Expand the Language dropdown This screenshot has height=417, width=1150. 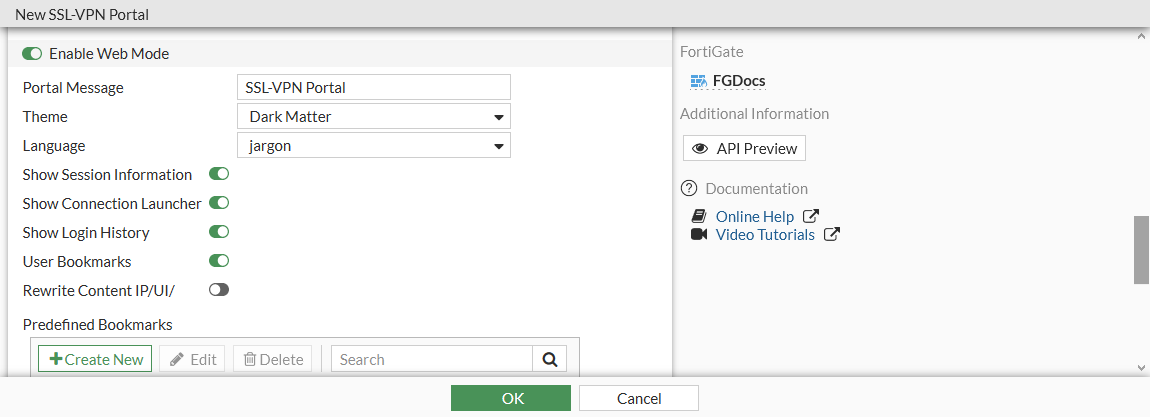tap(374, 146)
